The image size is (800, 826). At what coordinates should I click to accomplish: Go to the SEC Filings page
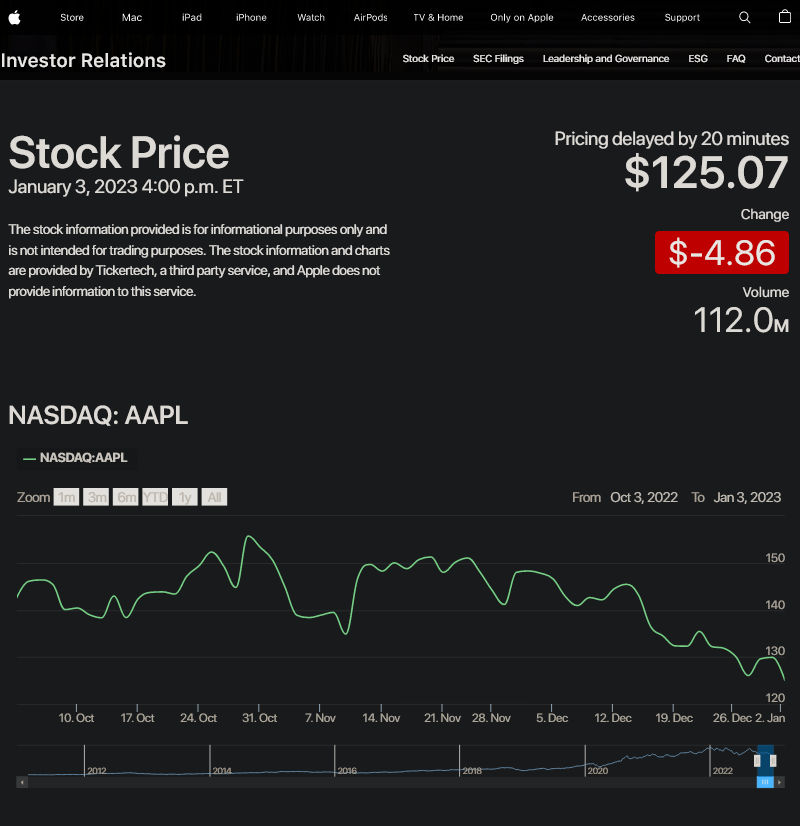(x=498, y=59)
